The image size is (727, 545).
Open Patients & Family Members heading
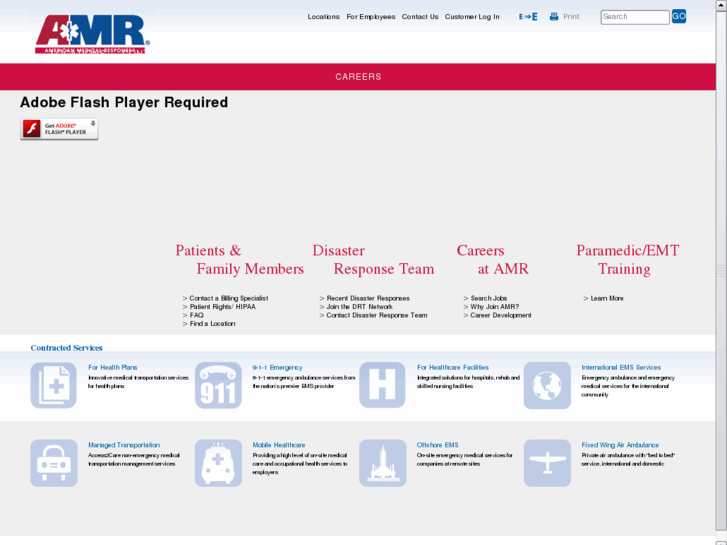(240, 260)
